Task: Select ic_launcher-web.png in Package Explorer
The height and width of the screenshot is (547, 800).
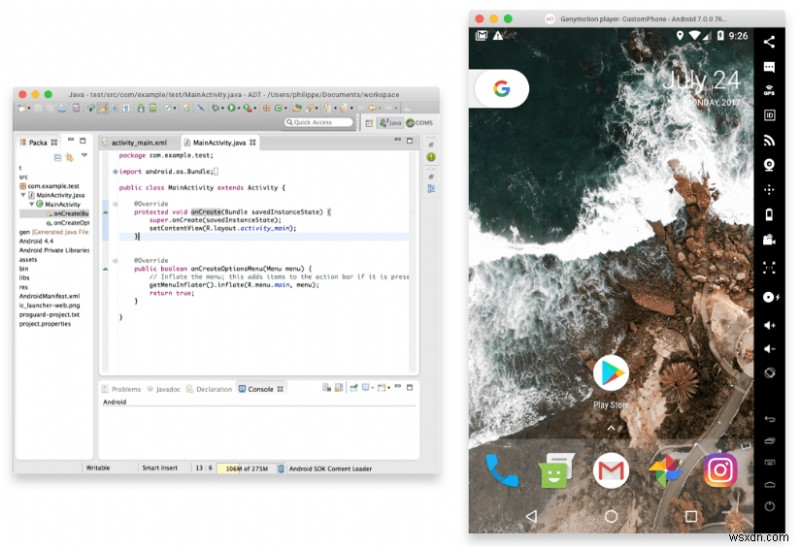Action: [x=49, y=305]
